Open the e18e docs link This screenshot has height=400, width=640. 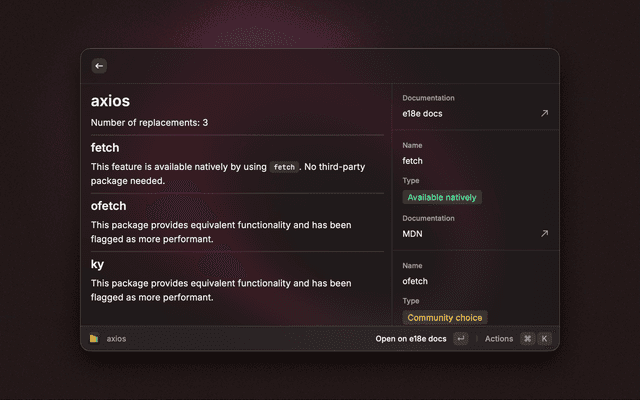coord(422,113)
